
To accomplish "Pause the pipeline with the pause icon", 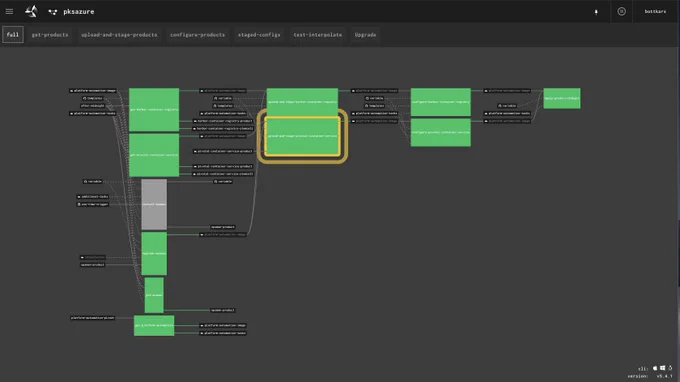I will pos(621,12).
